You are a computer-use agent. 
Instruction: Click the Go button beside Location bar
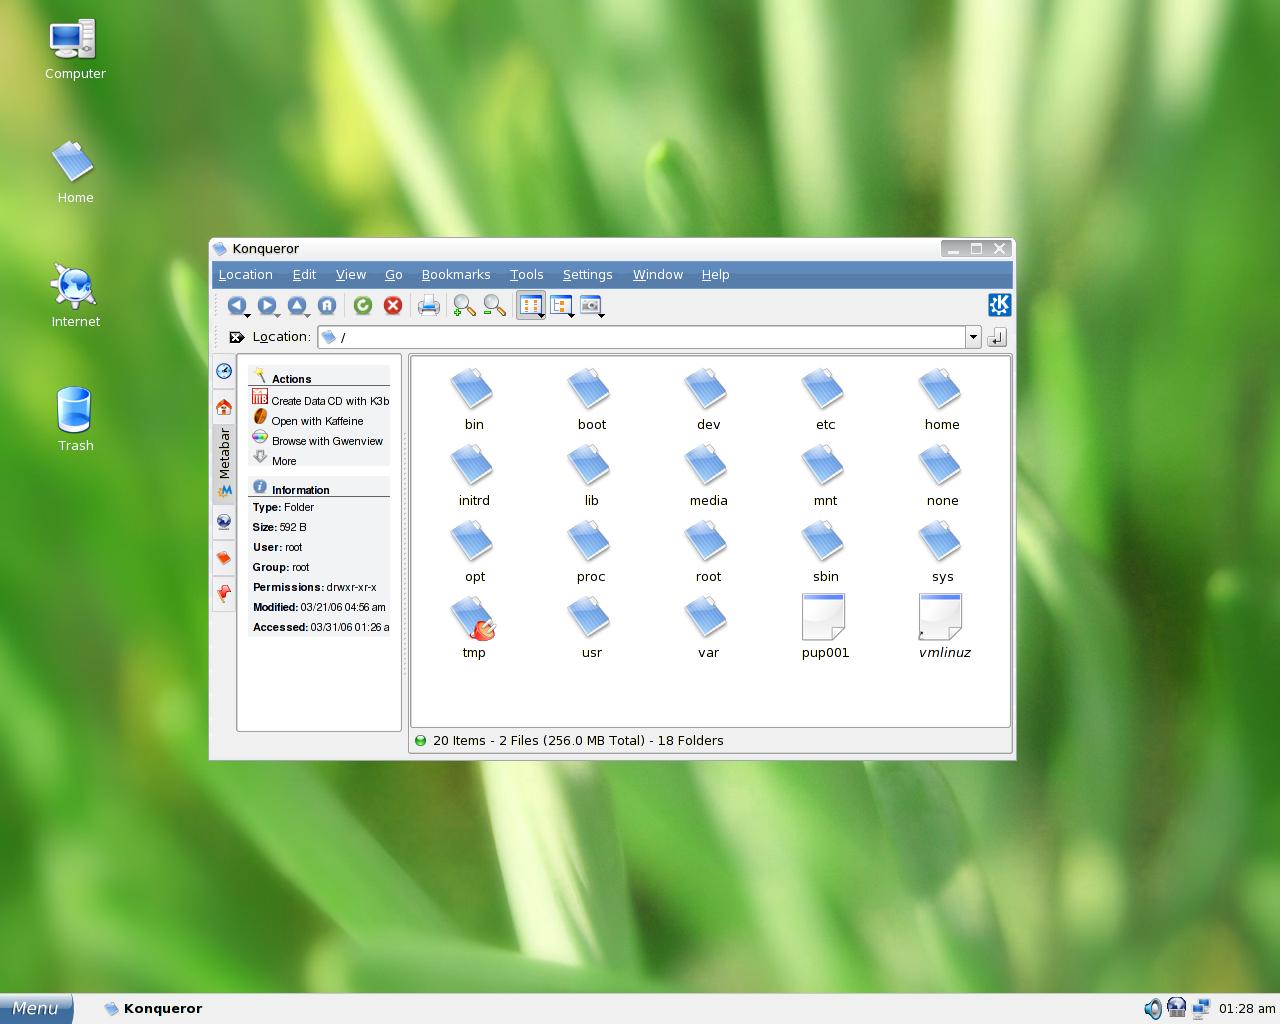tap(997, 338)
